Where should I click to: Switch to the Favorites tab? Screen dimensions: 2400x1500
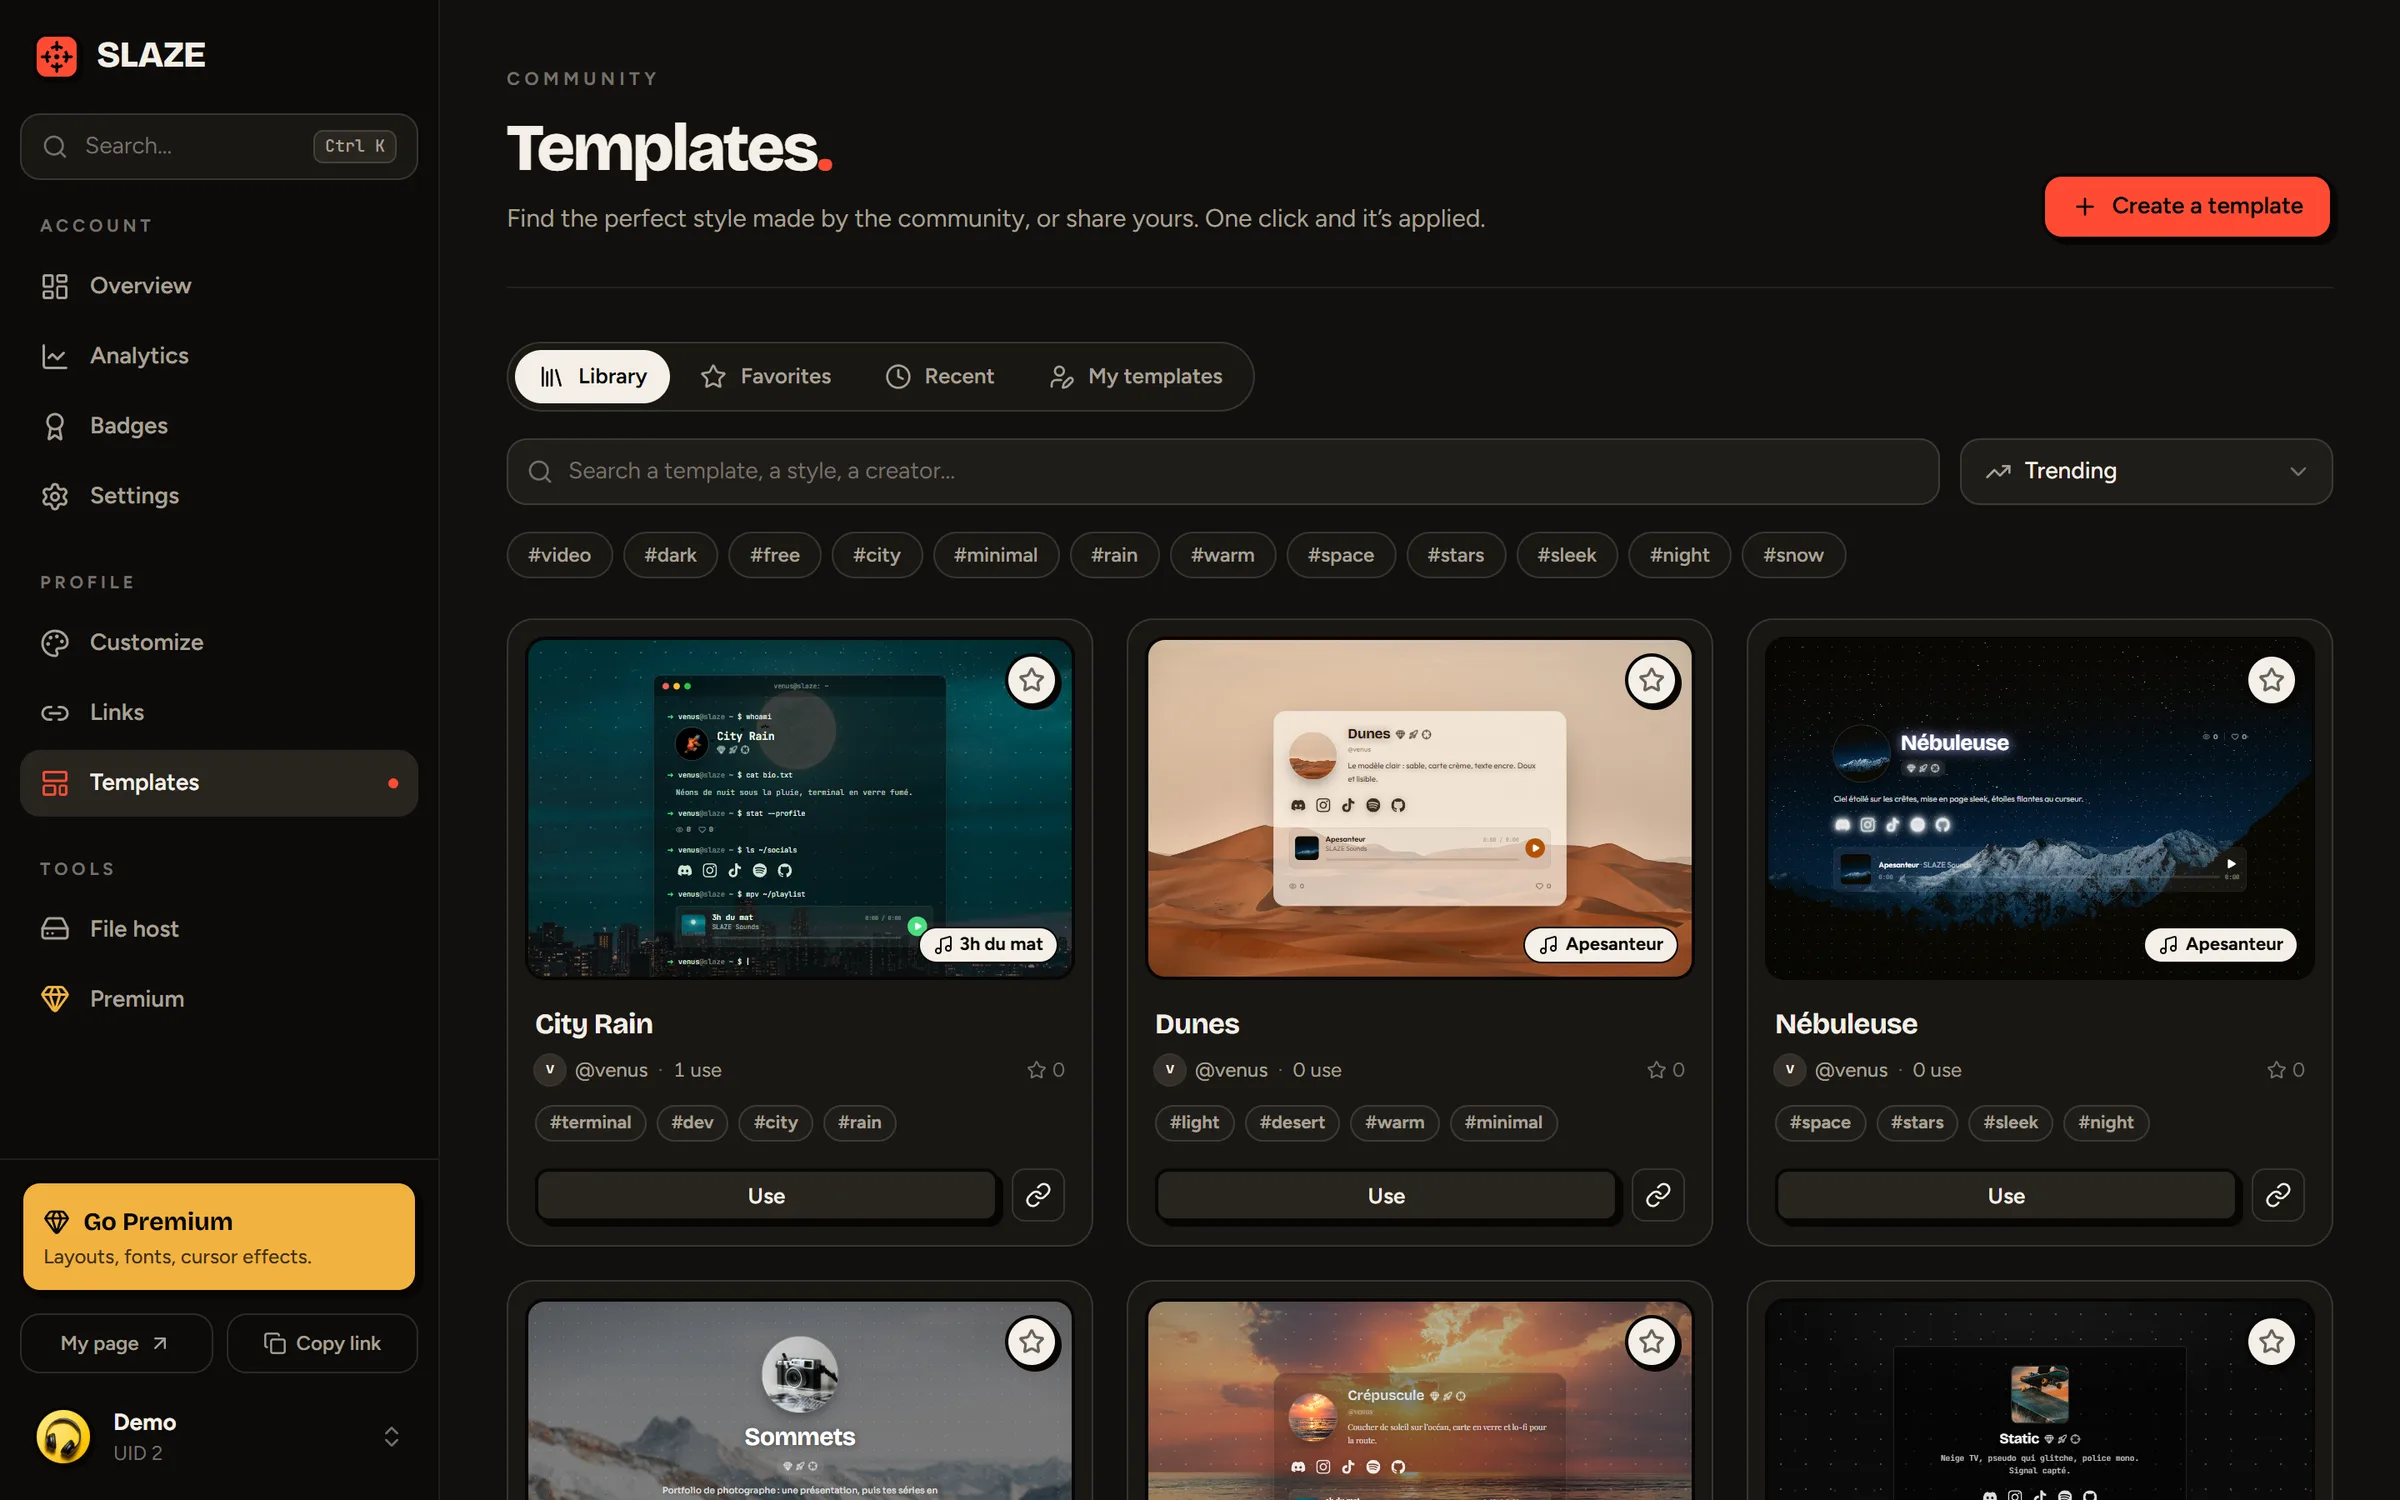[766, 377]
